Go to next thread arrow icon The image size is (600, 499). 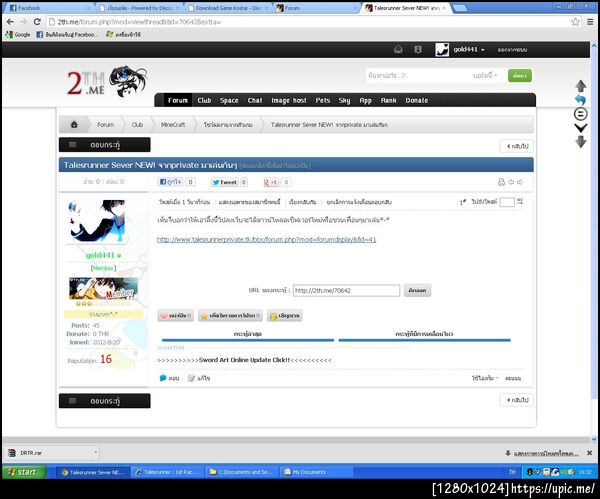pos(520,182)
